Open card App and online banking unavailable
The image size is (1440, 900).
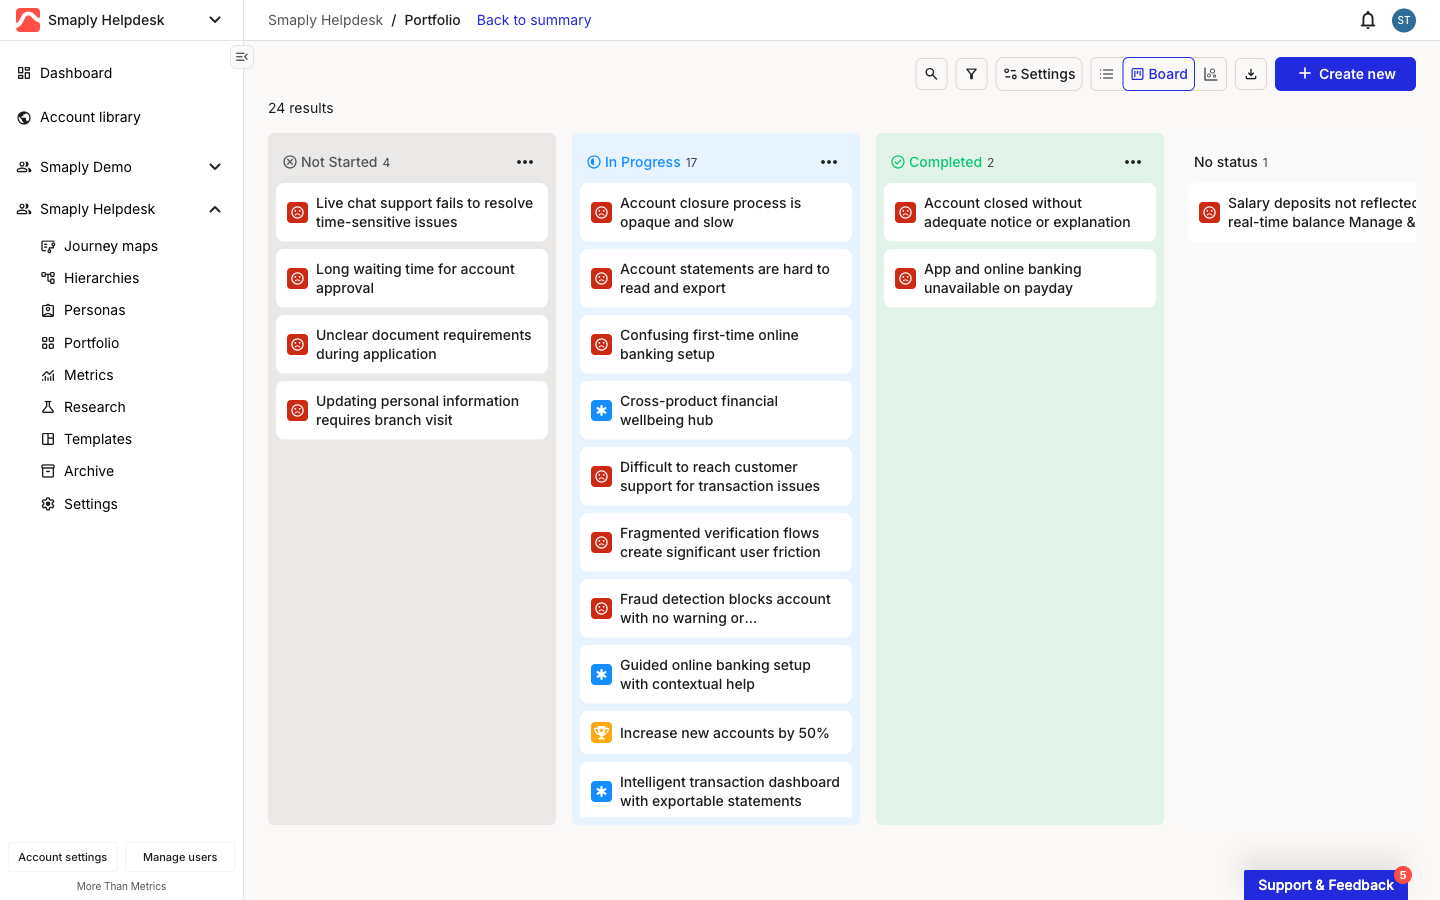coord(1020,278)
